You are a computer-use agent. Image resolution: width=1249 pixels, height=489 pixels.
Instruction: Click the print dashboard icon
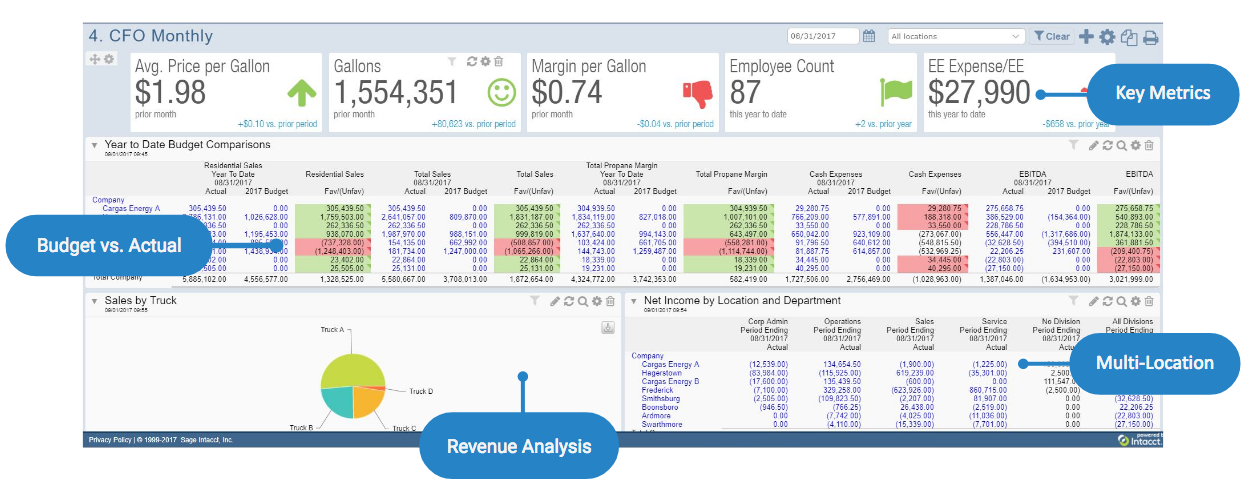tap(1151, 37)
